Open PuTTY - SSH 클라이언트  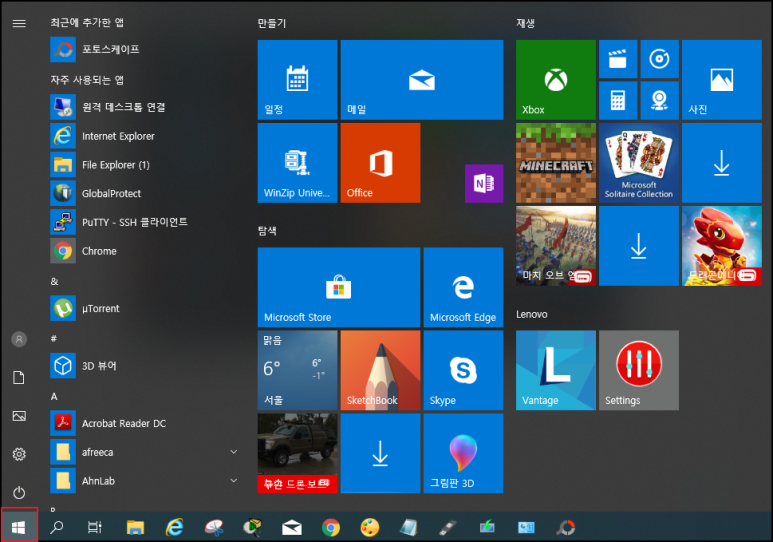point(143,222)
